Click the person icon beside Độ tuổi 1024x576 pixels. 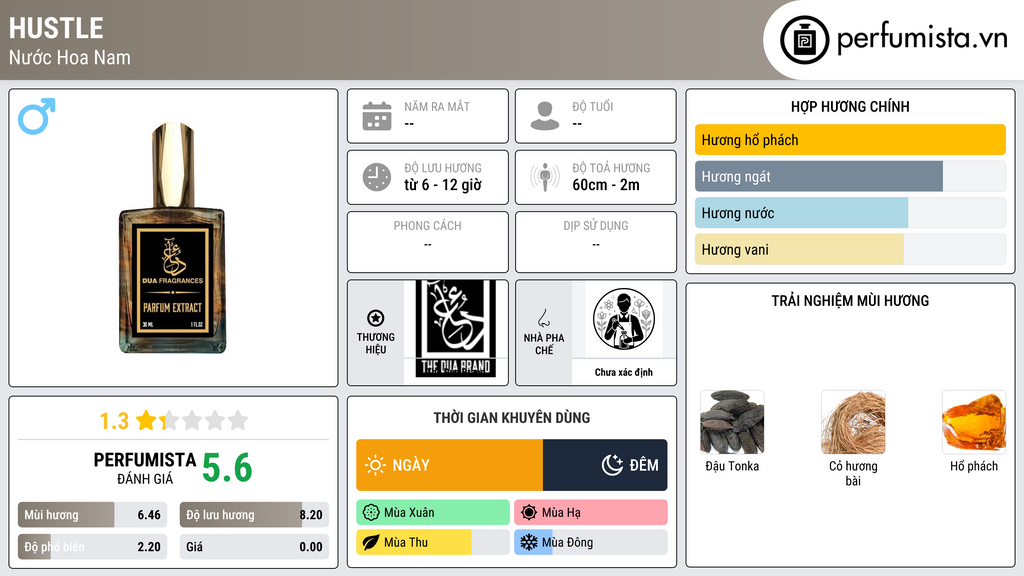pos(545,116)
